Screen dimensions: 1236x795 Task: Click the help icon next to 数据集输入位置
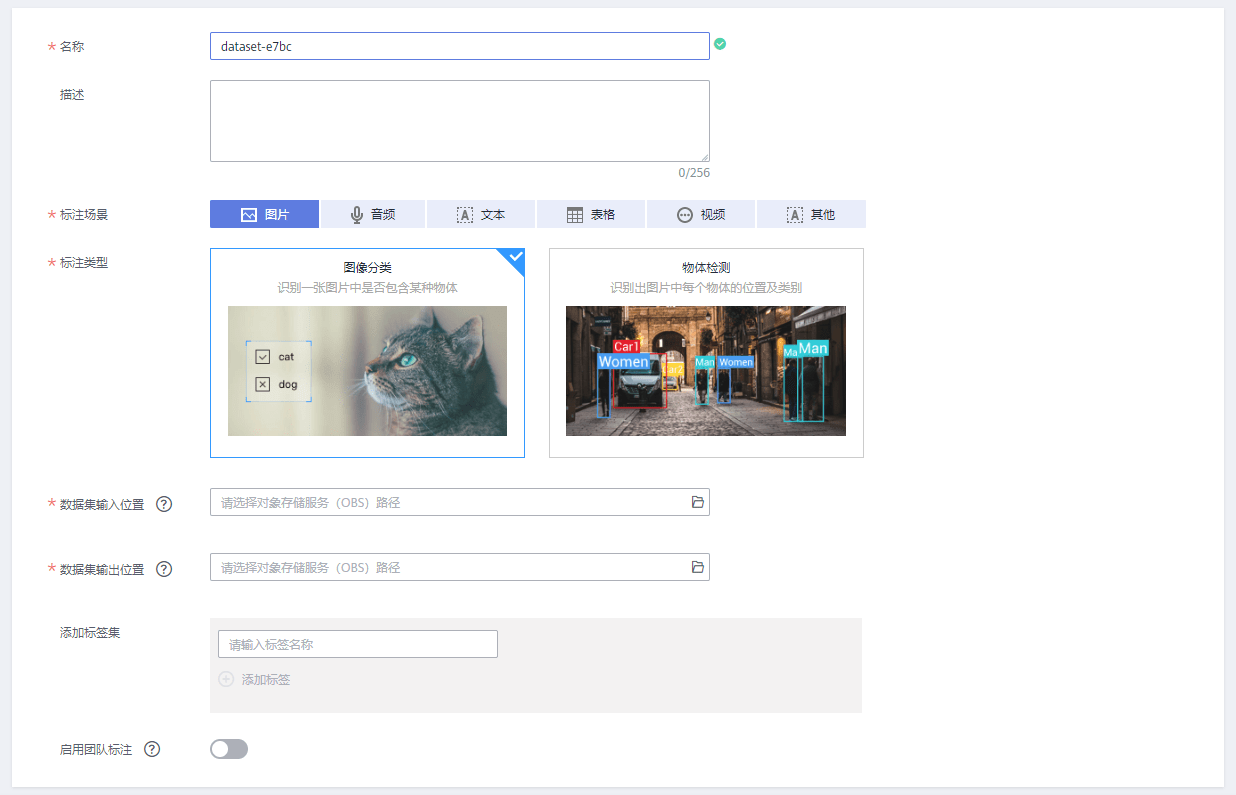164,504
